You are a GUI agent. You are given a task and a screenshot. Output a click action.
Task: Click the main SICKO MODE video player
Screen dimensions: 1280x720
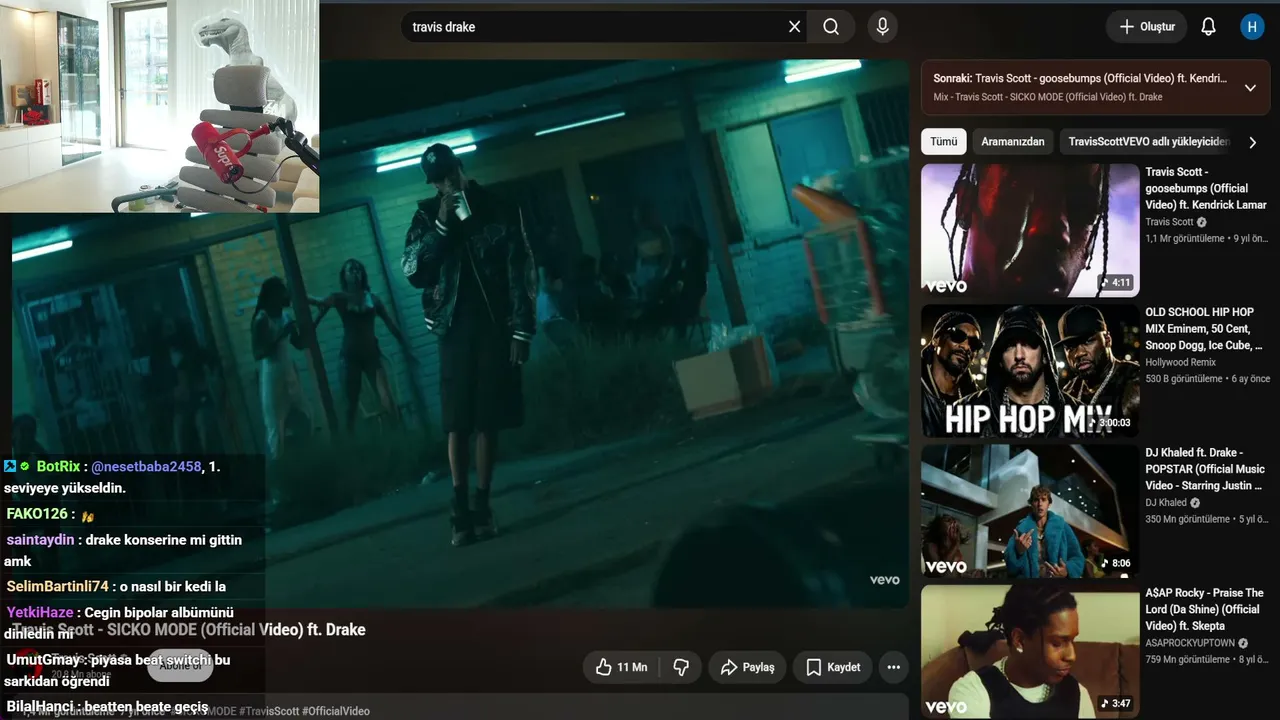(460, 333)
